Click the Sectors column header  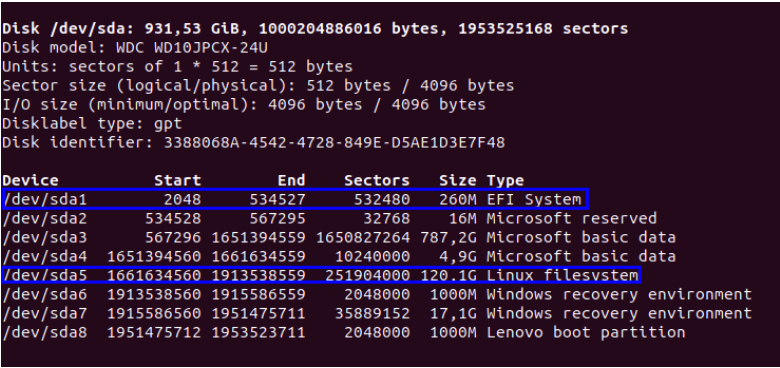[x=377, y=180]
